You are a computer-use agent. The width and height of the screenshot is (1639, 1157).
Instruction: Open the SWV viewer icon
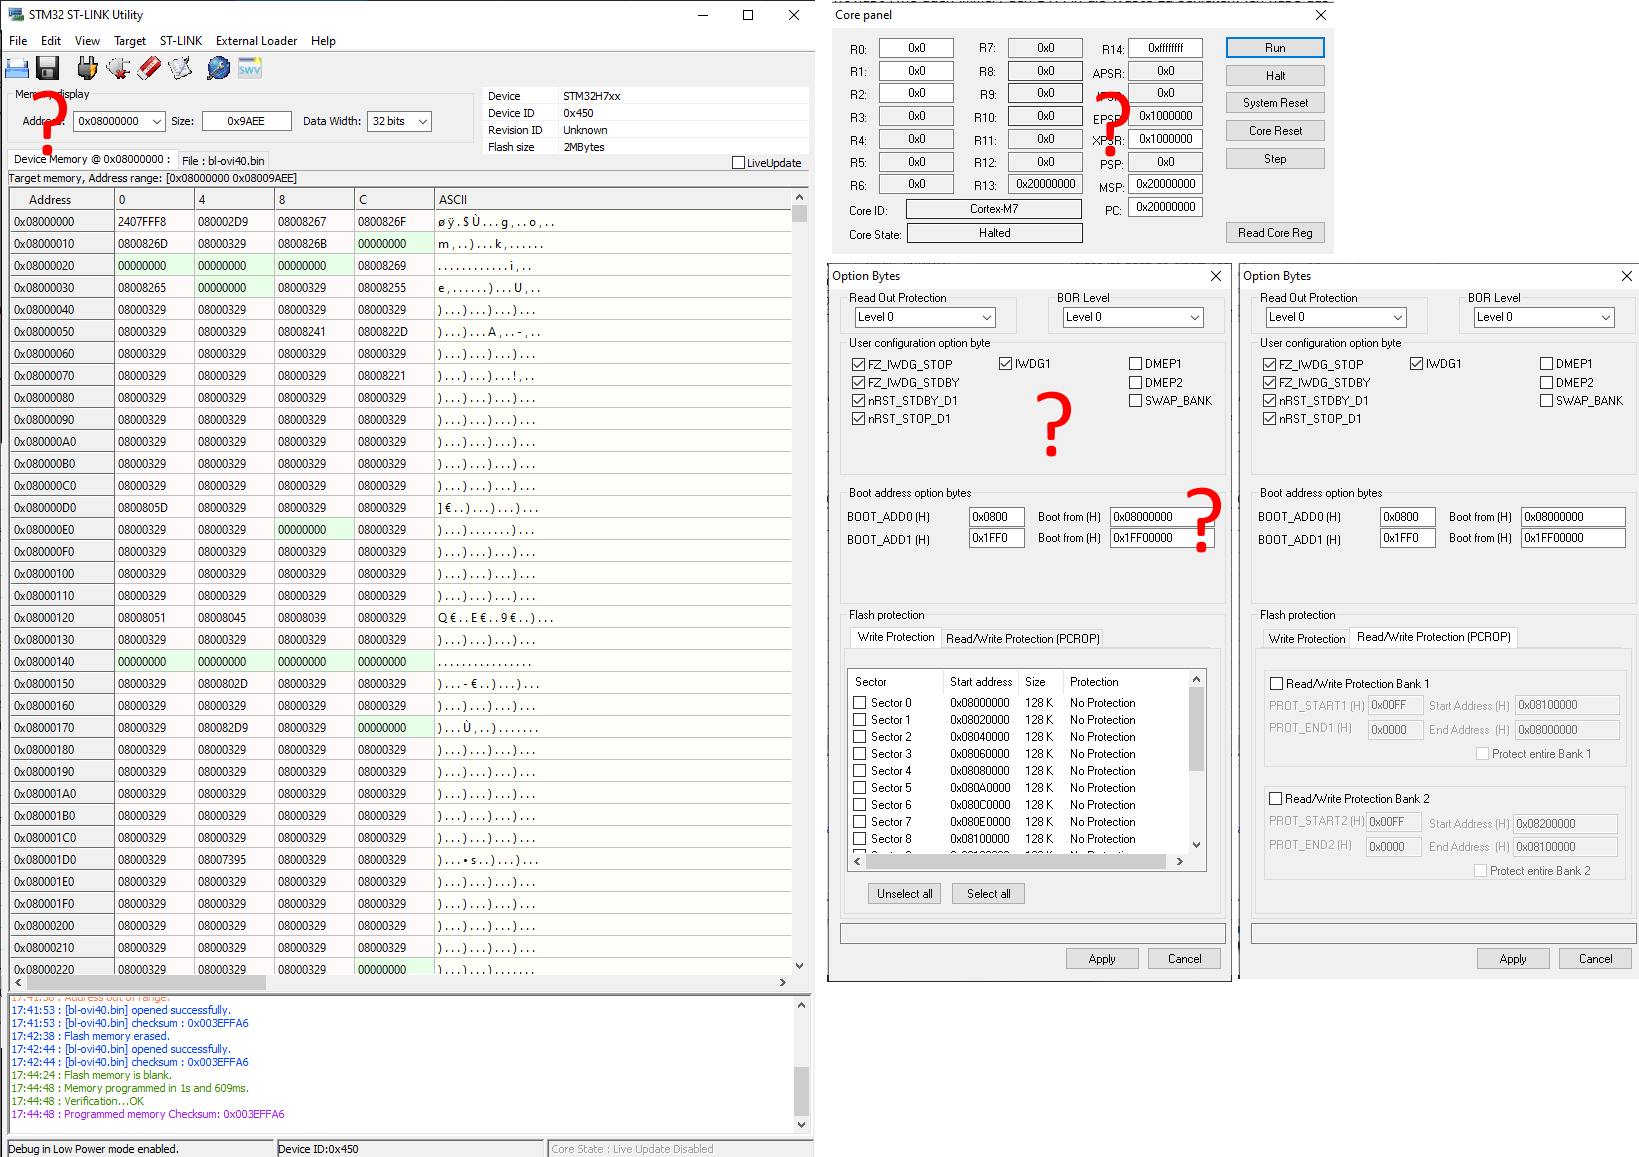249,68
